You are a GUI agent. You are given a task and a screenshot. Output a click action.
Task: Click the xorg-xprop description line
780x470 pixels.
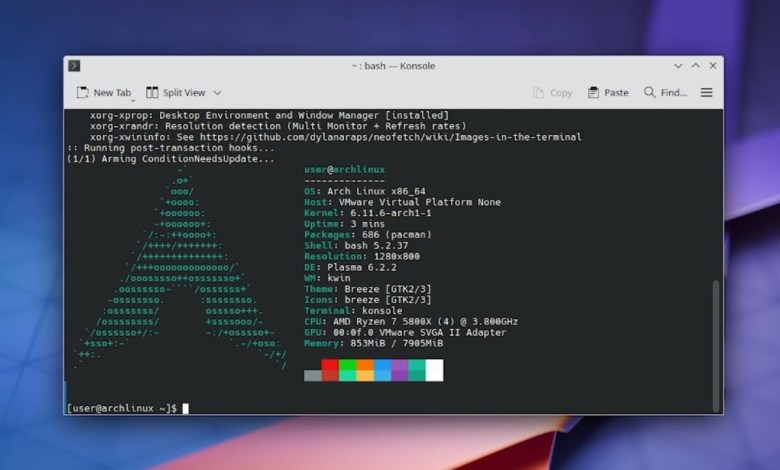[x=269, y=115]
